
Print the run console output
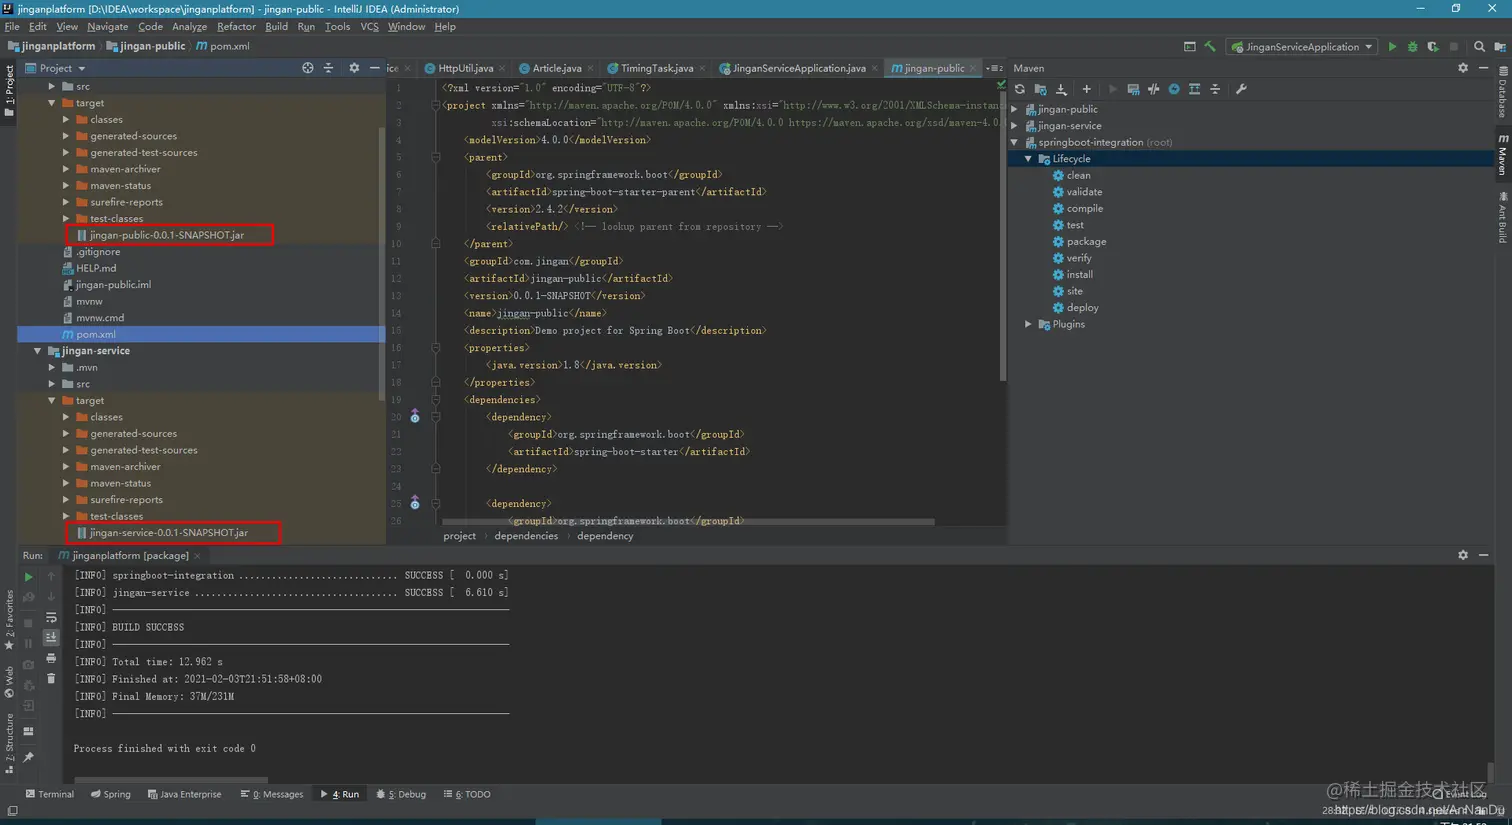click(x=51, y=658)
